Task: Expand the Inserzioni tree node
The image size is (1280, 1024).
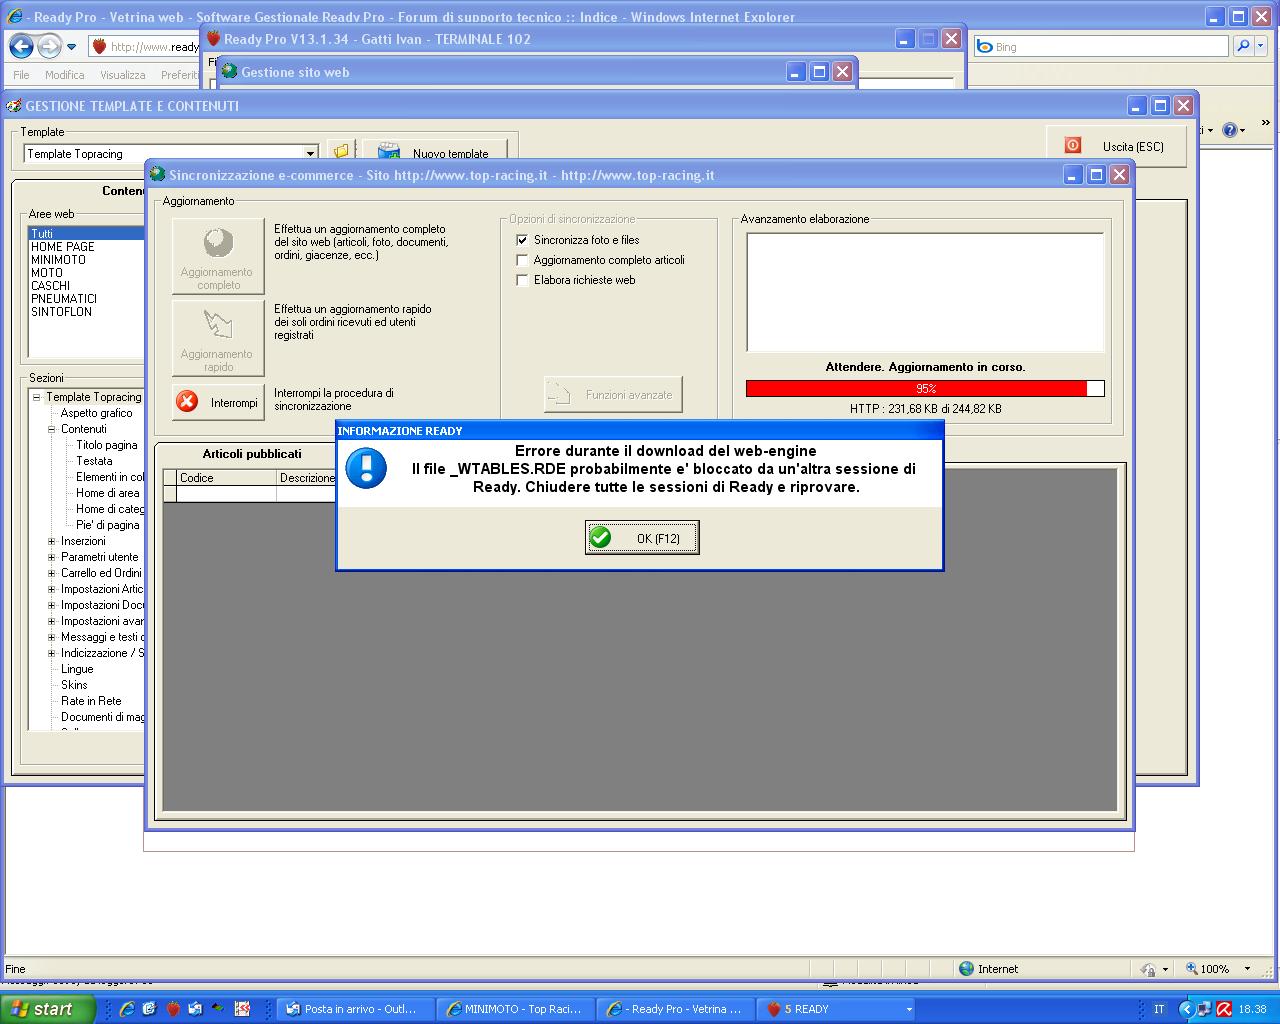Action: tap(52, 541)
